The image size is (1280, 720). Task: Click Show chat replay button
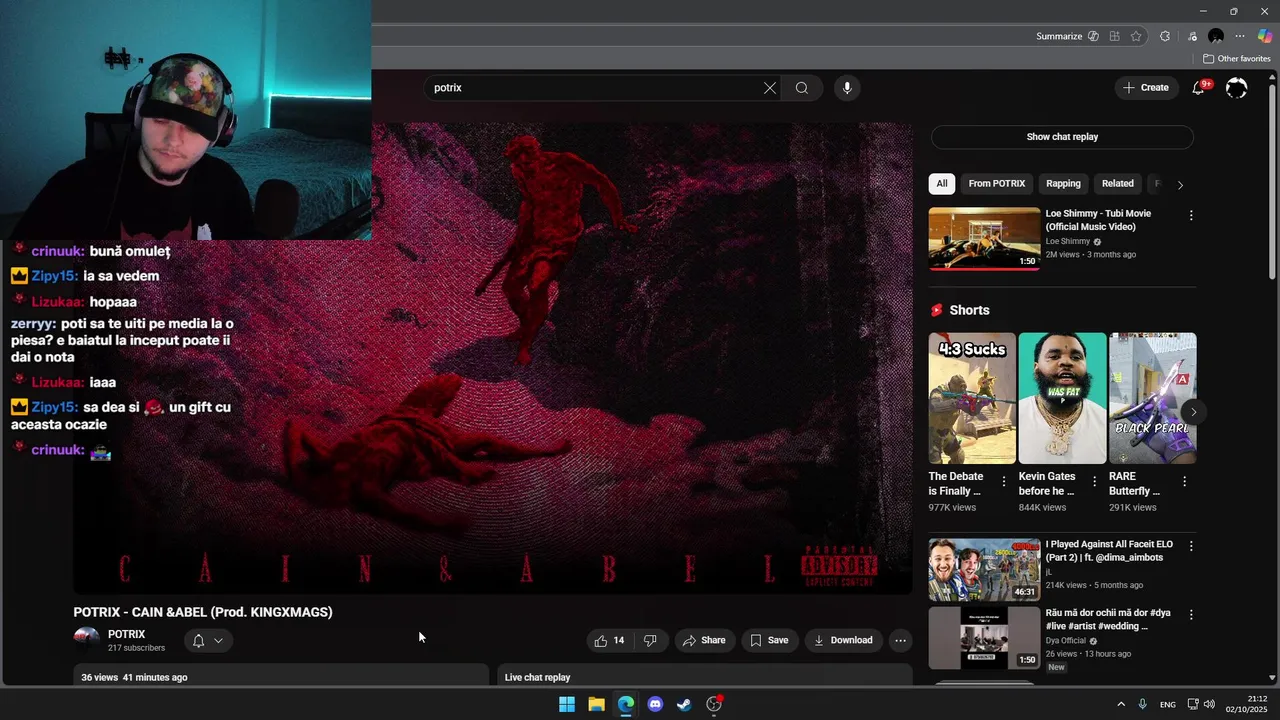[1062, 137]
